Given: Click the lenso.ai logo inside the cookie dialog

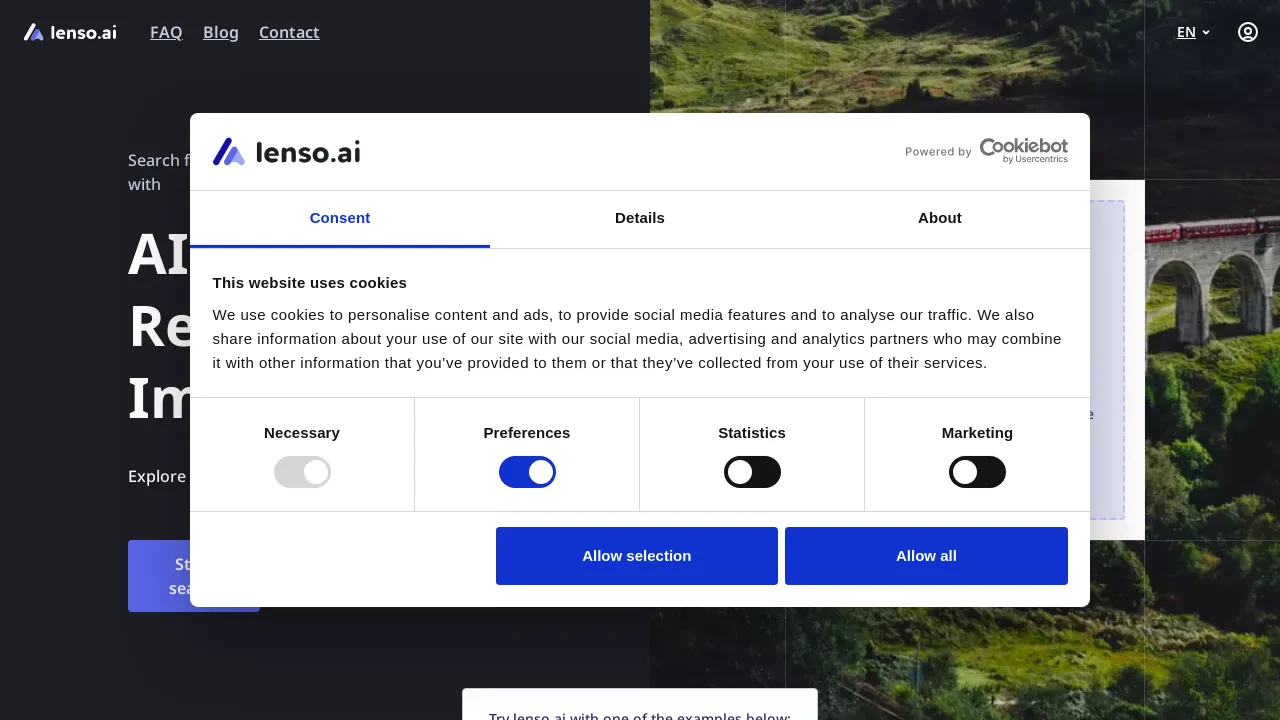Looking at the screenshot, I should 286,151.
